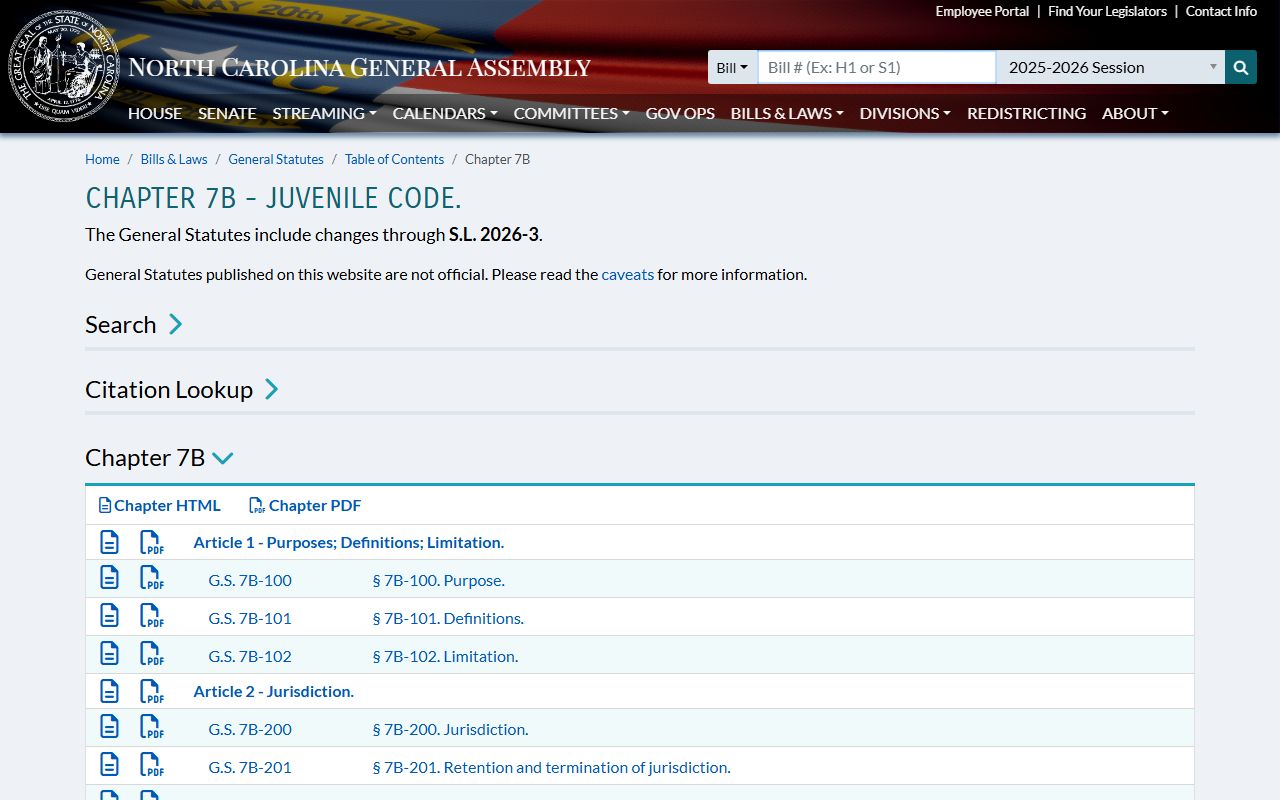
Task: Click the magnifier search button in header
Action: (1241, 67)
